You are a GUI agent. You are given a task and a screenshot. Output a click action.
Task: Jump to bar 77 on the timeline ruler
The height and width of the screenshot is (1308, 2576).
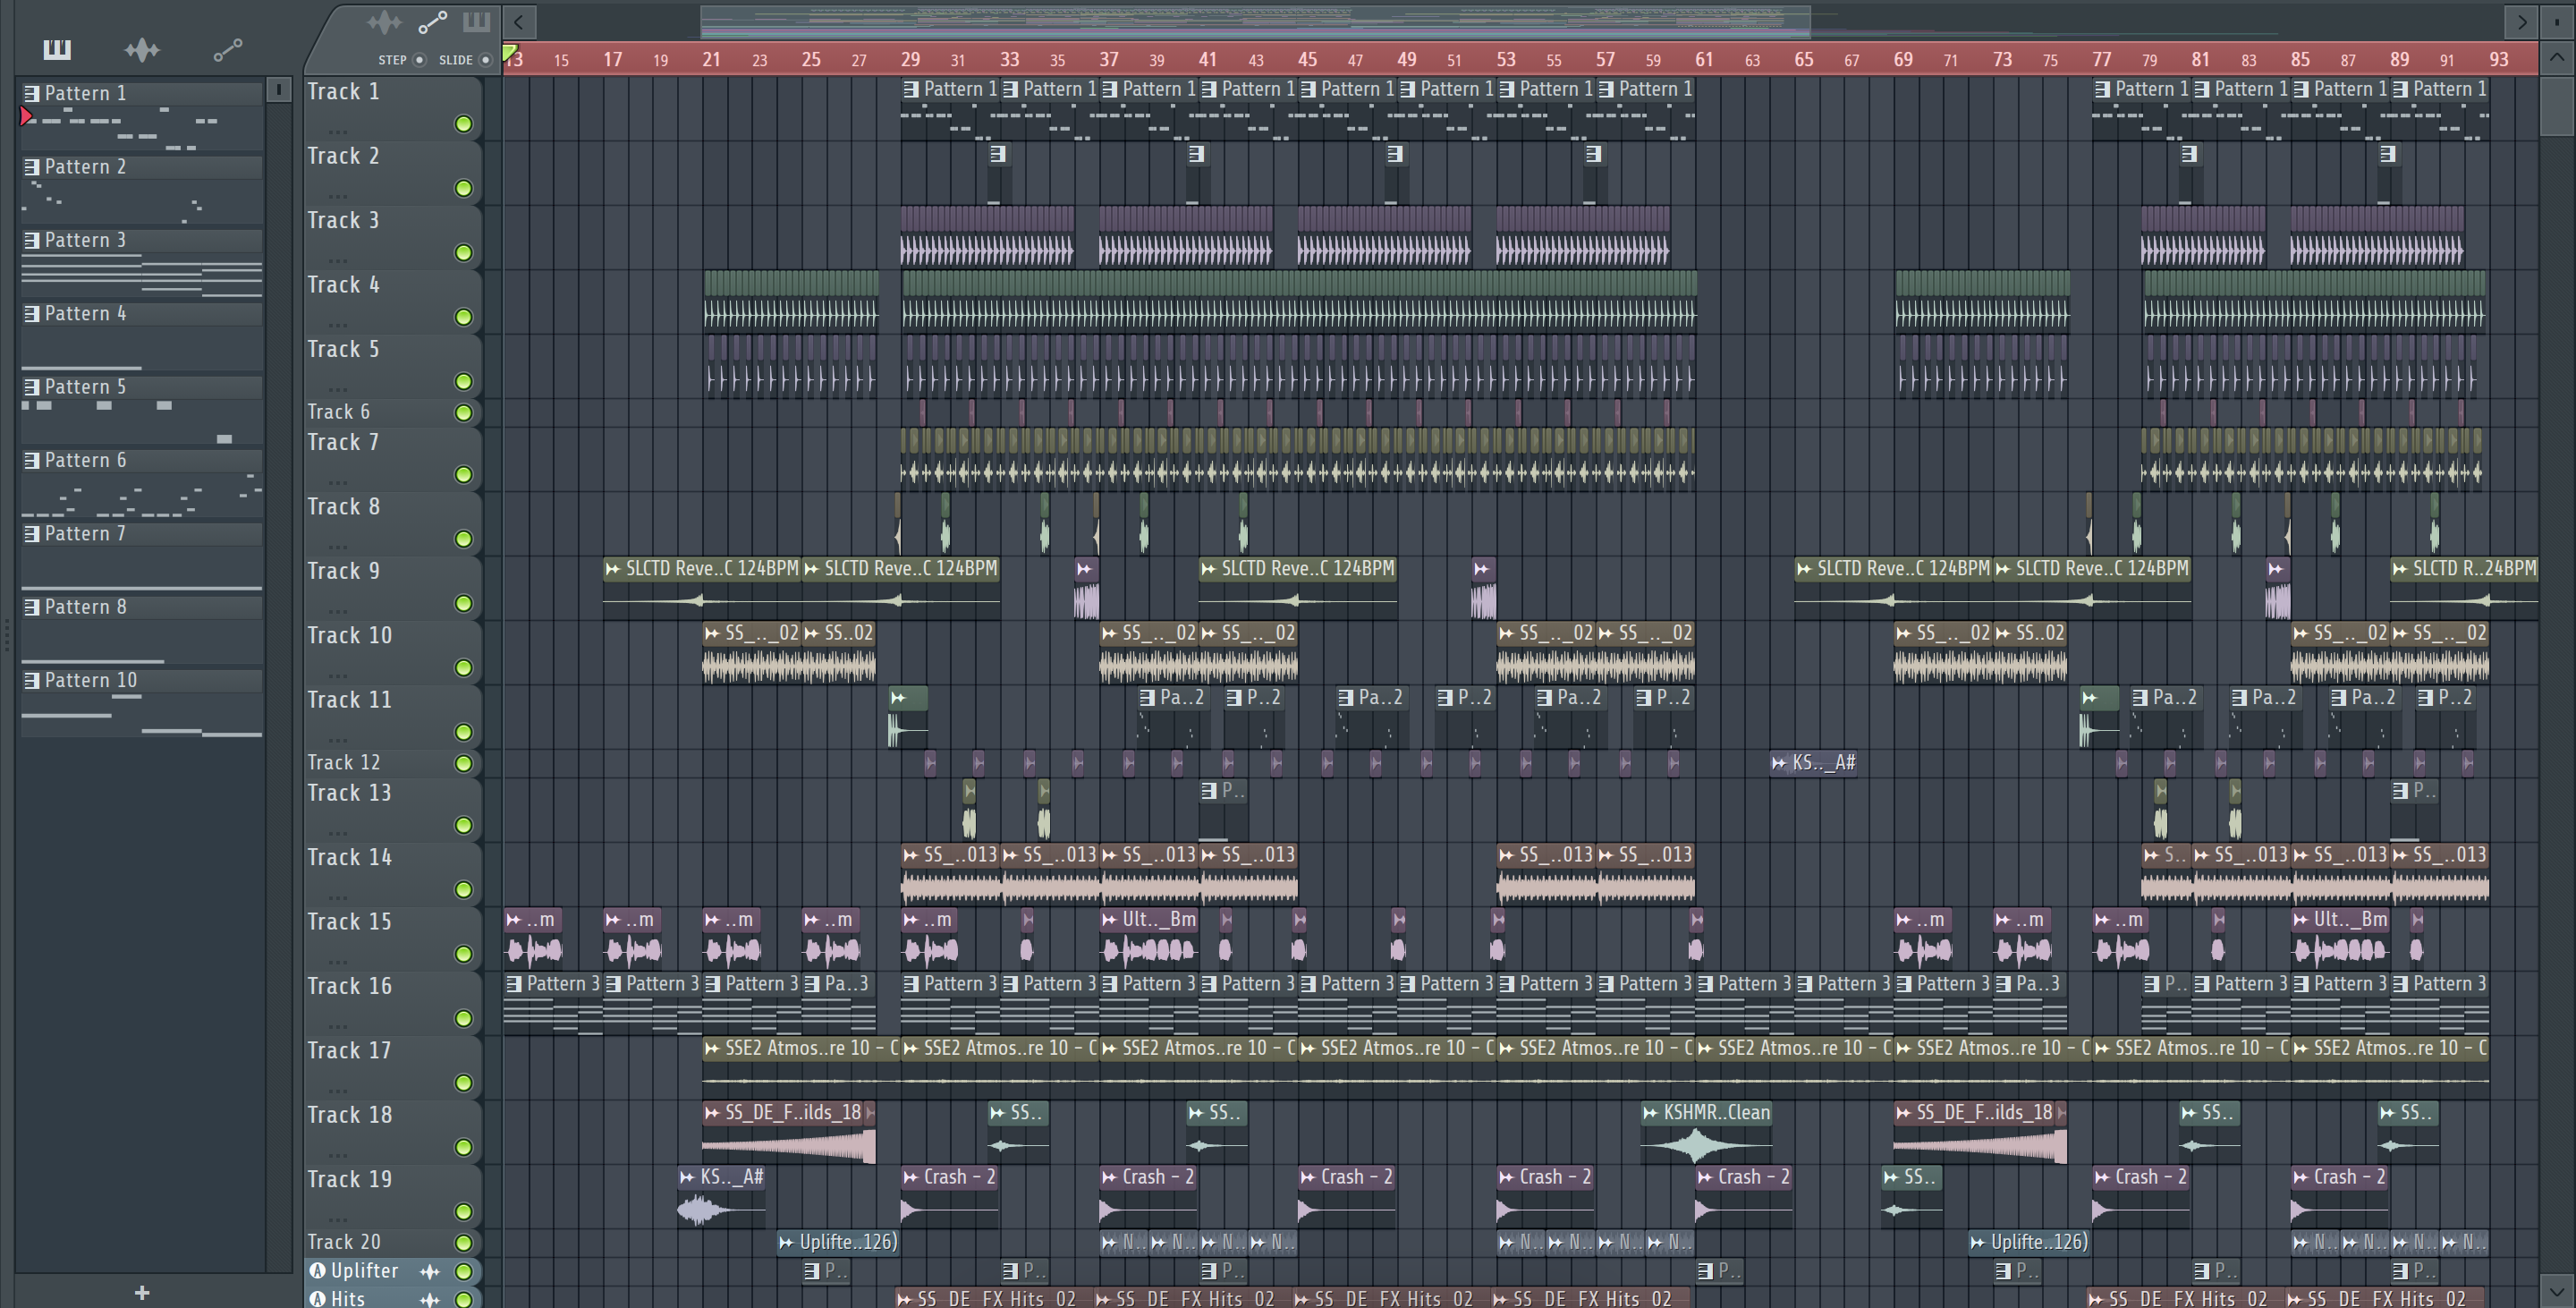2101,59
